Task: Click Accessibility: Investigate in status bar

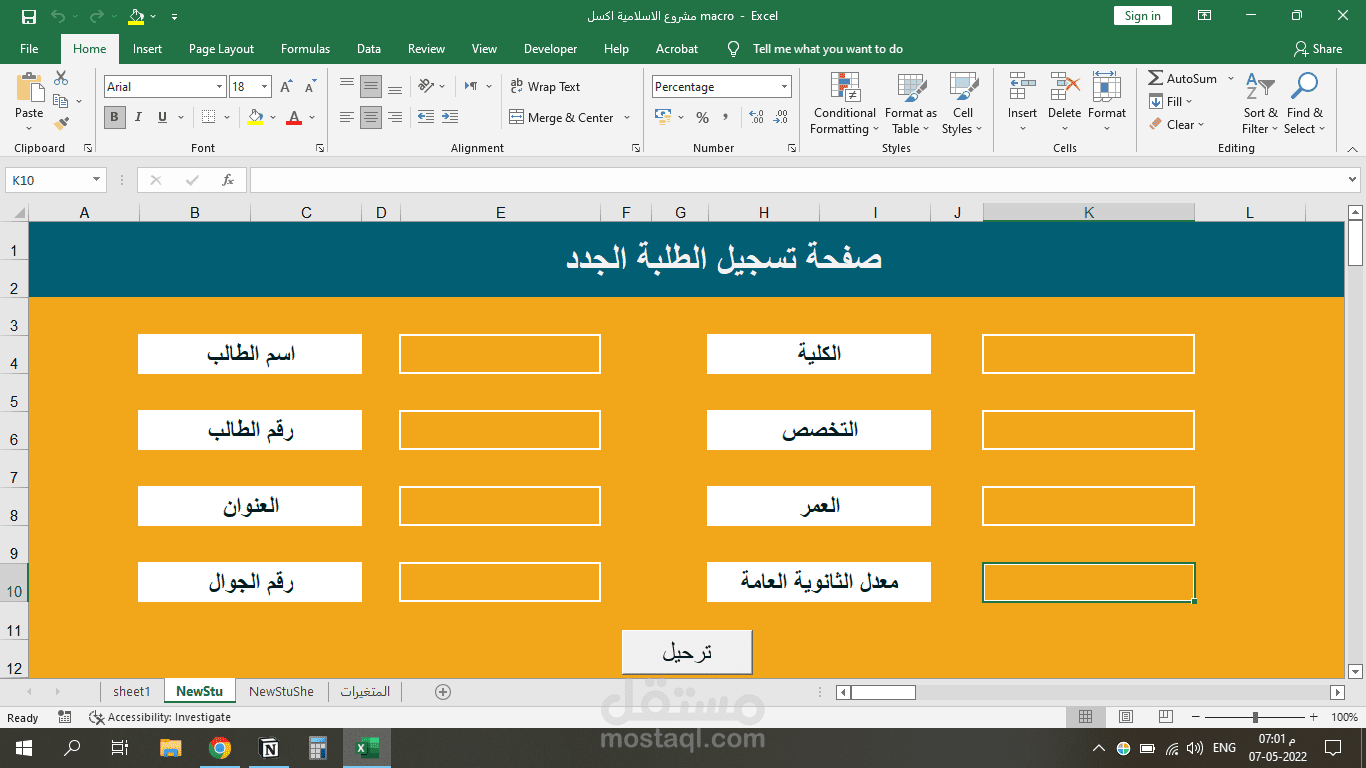Action: pos(160,717)
